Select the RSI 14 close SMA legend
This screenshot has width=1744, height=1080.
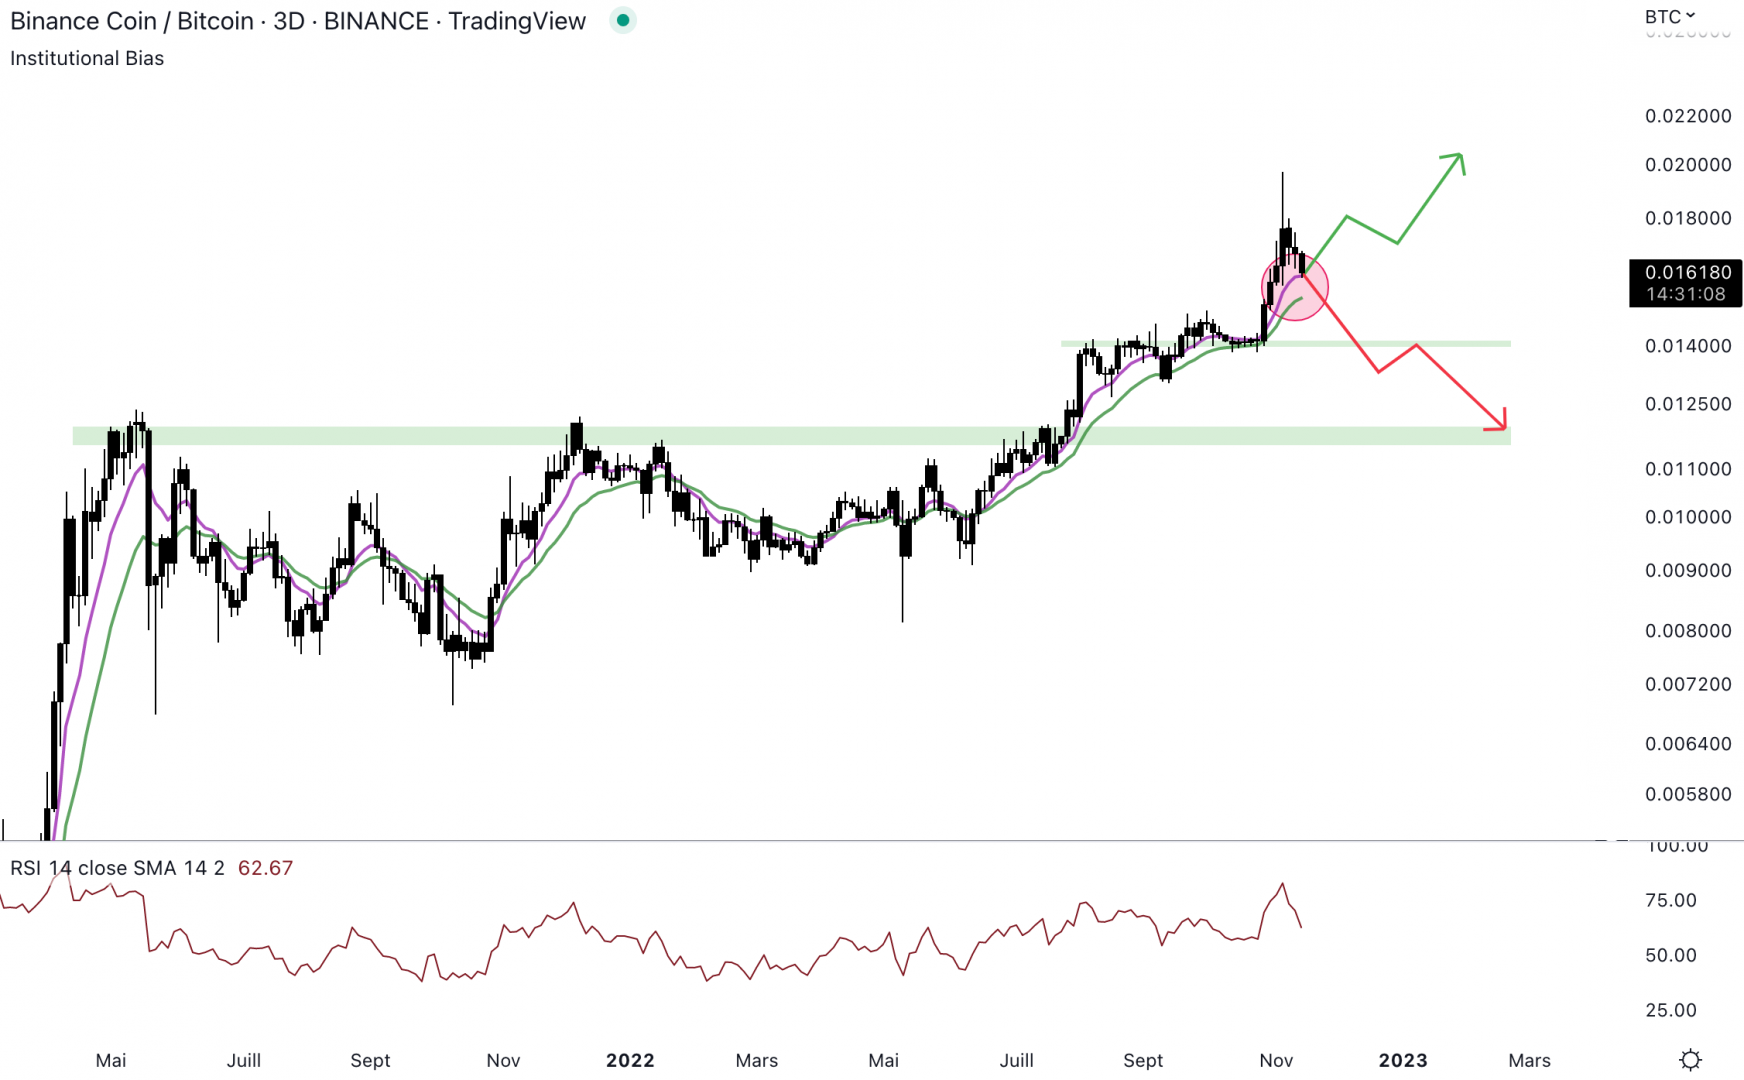tap(117, 868)
